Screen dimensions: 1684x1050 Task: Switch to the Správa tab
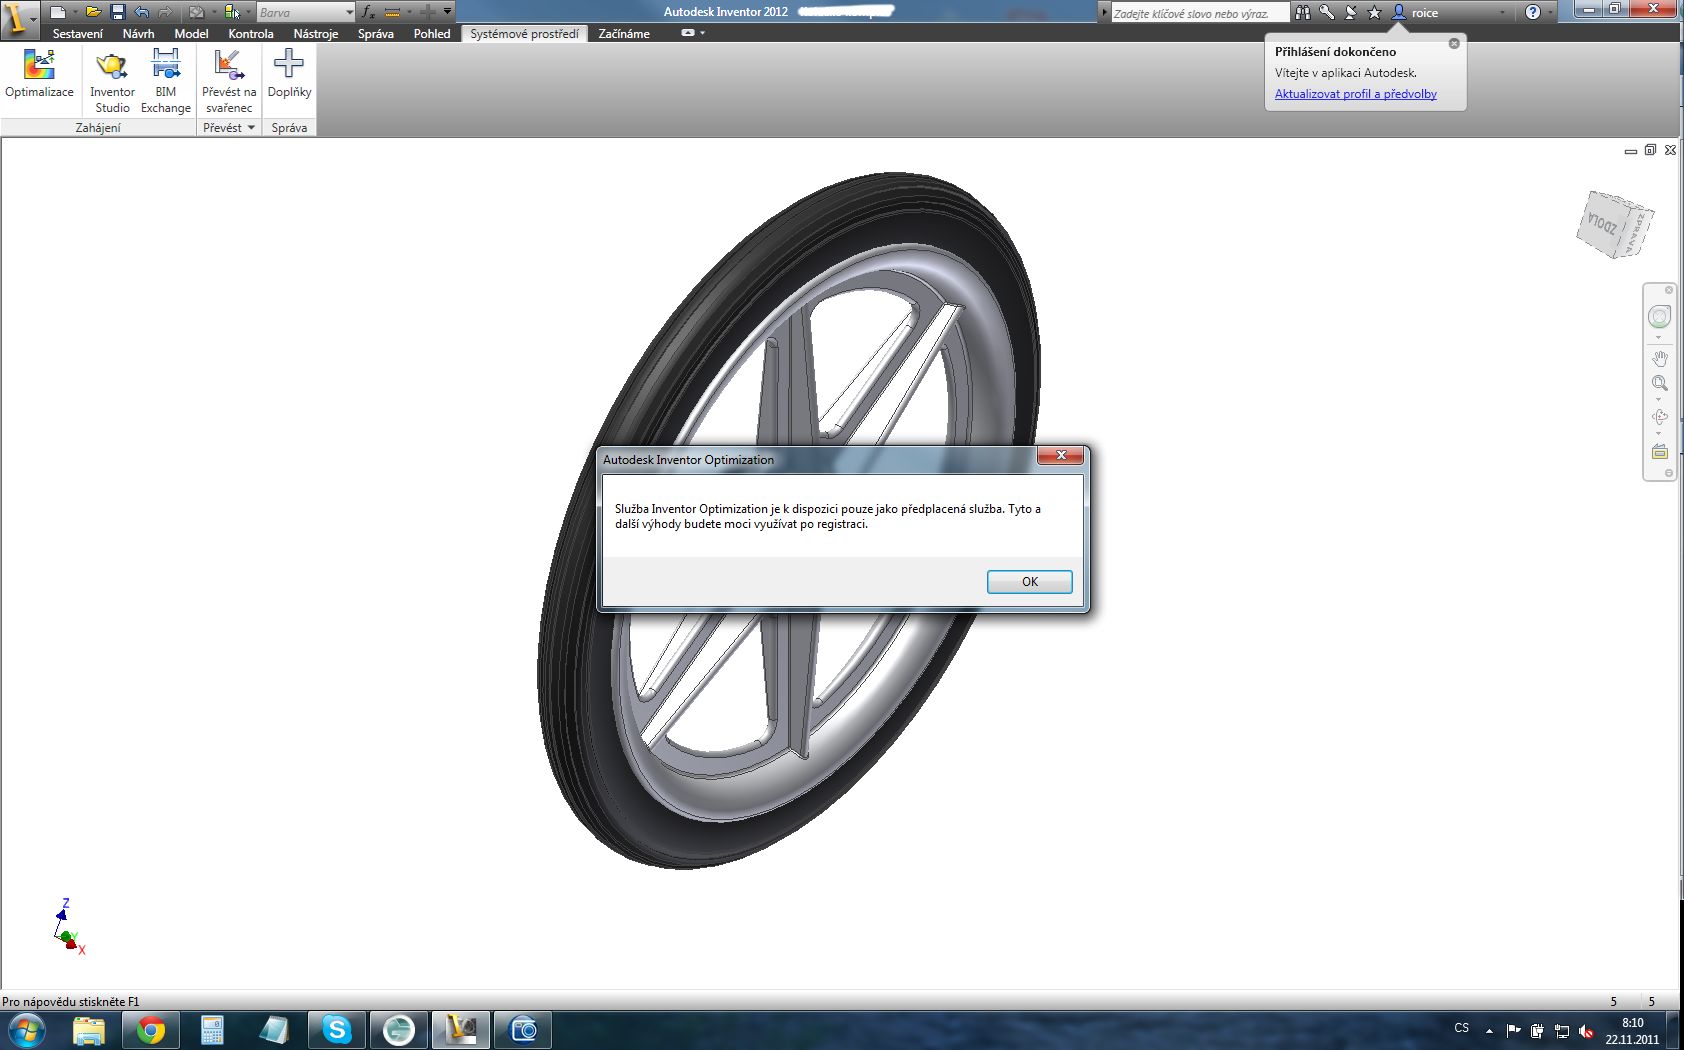pos(376,33)
